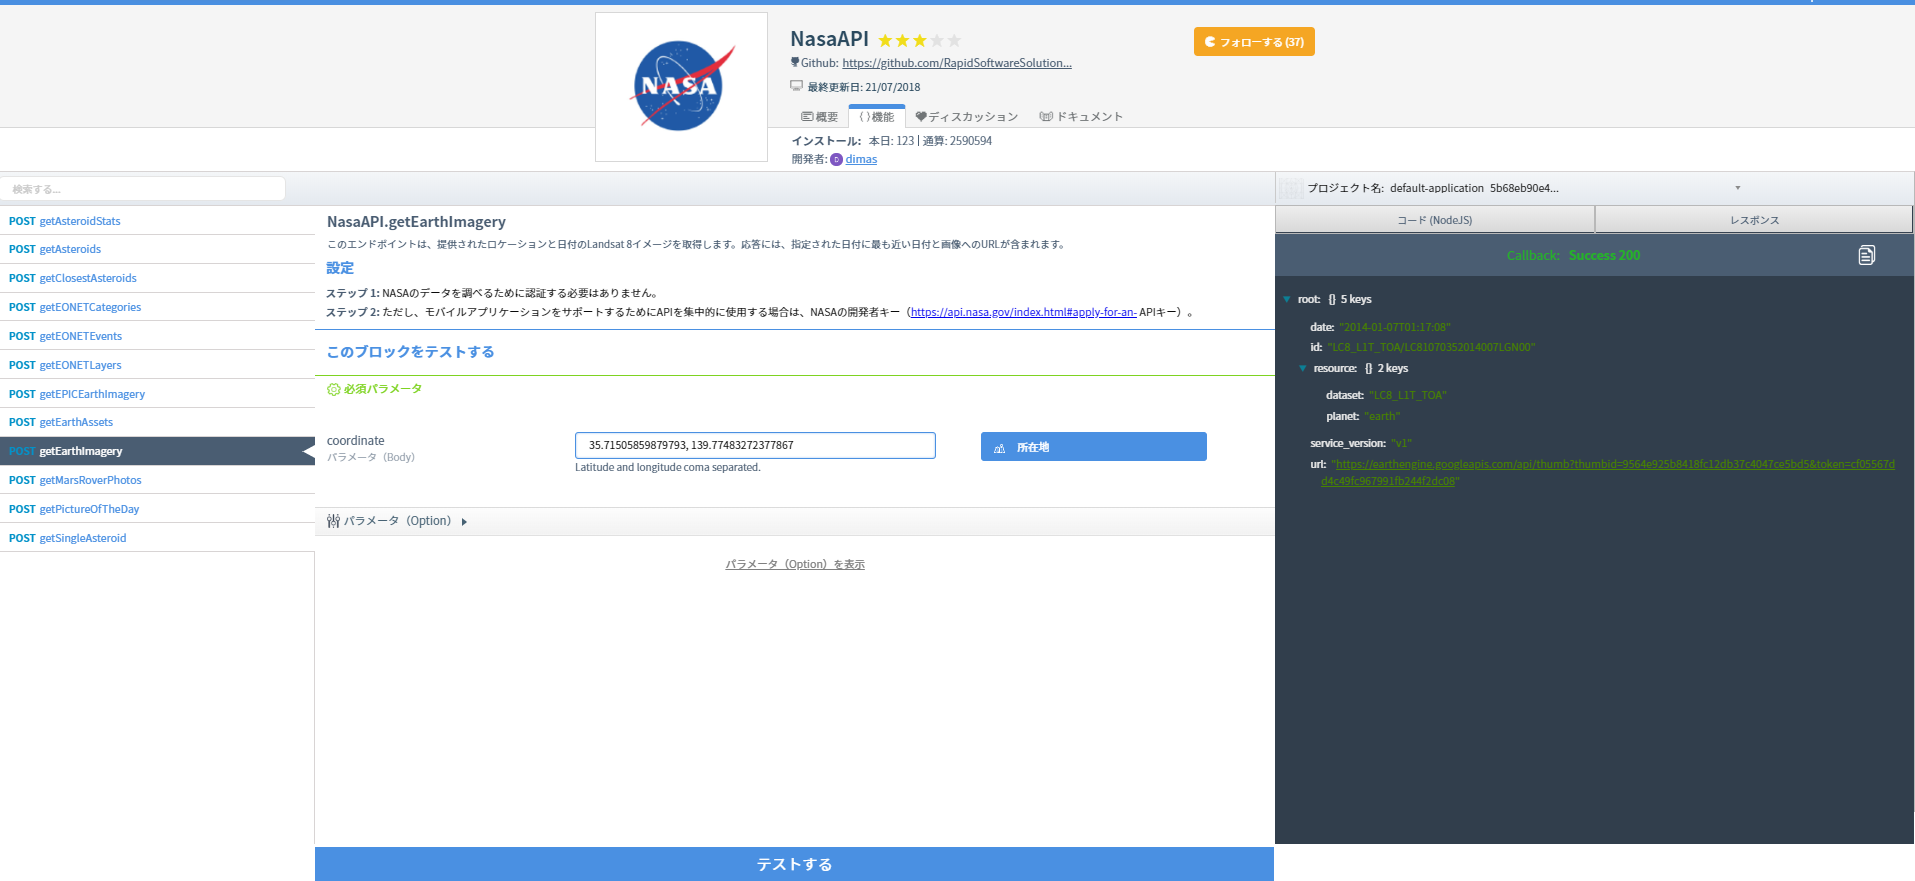Select getEarthAssets endpoint
Screen dimensions: 1915x881
157,422
